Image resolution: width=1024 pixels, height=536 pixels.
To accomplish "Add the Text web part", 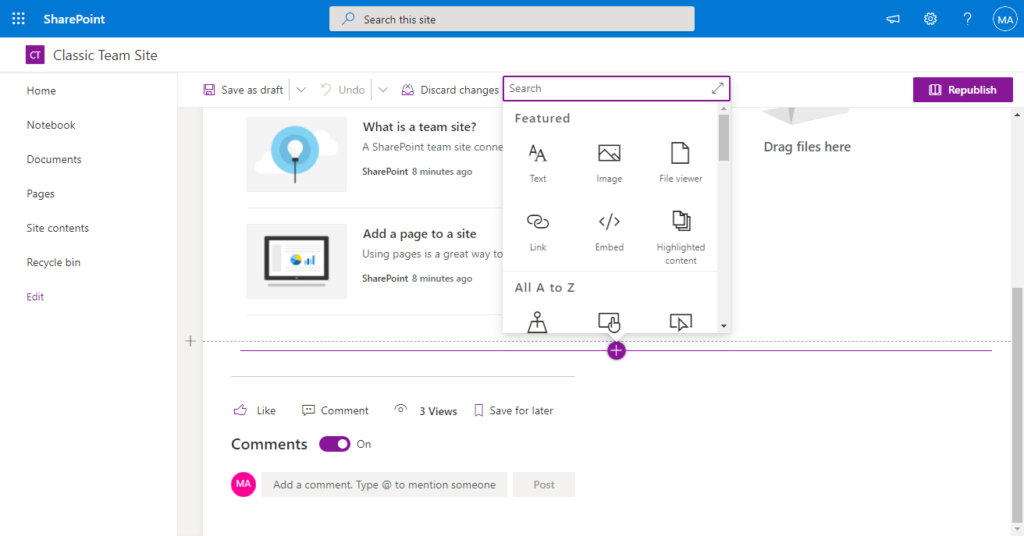I will [537, 163].
